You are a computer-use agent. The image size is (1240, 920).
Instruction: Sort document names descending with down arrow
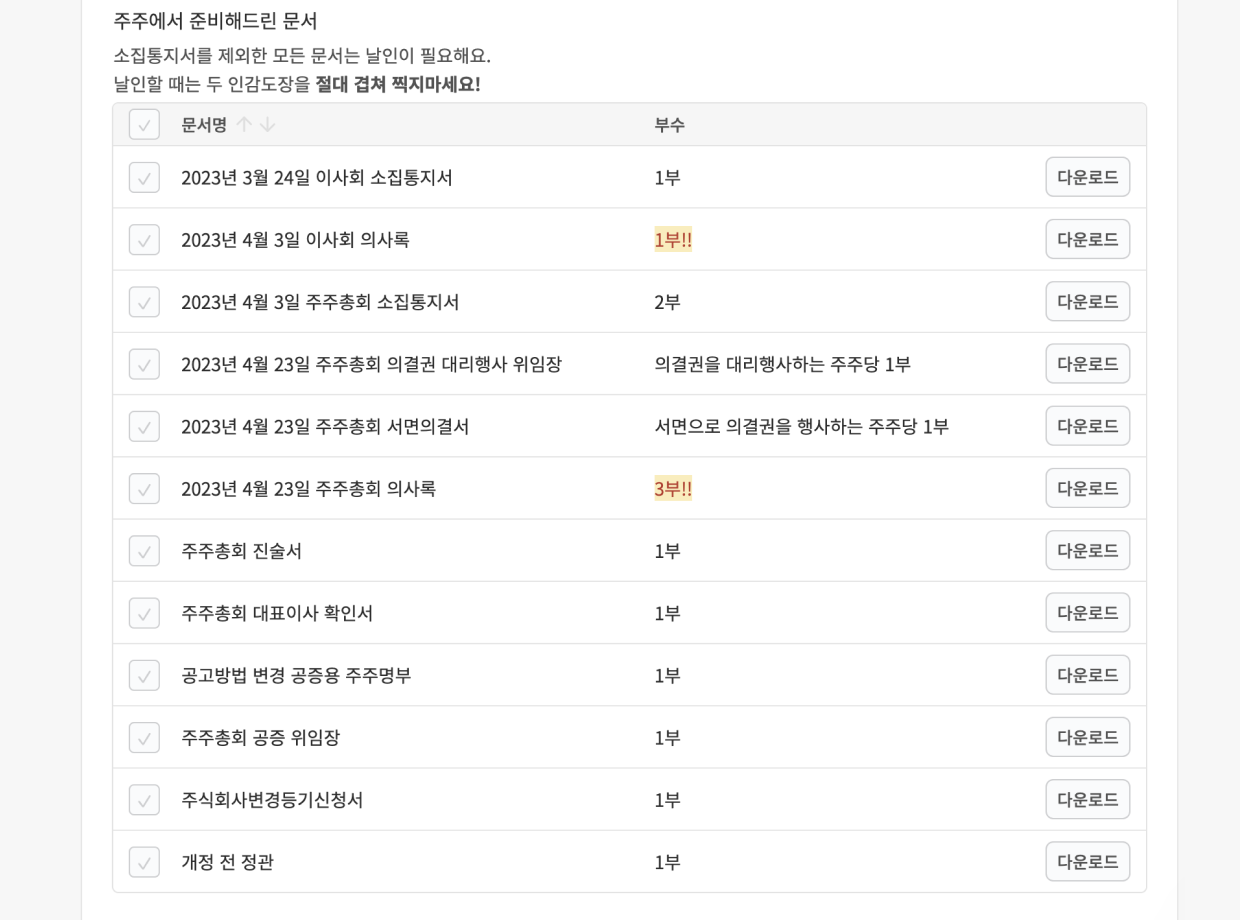coord(267,125)
